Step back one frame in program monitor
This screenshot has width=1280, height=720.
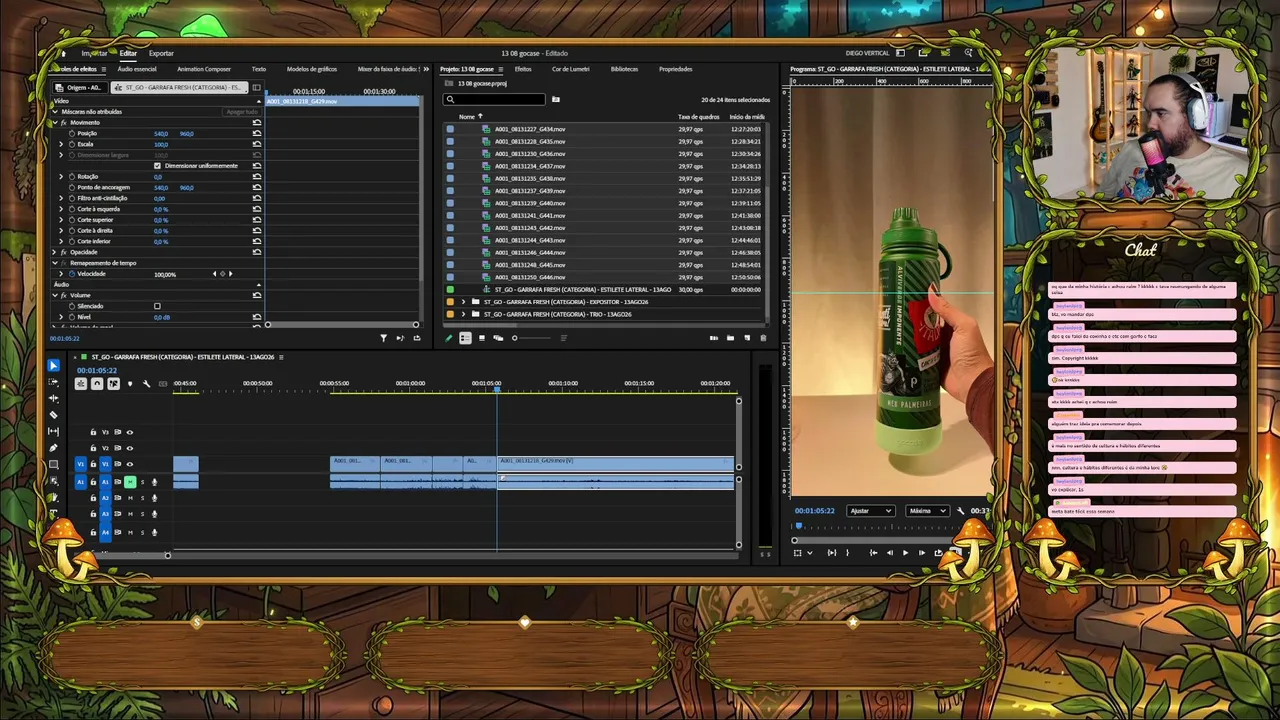tap(890, 553)
